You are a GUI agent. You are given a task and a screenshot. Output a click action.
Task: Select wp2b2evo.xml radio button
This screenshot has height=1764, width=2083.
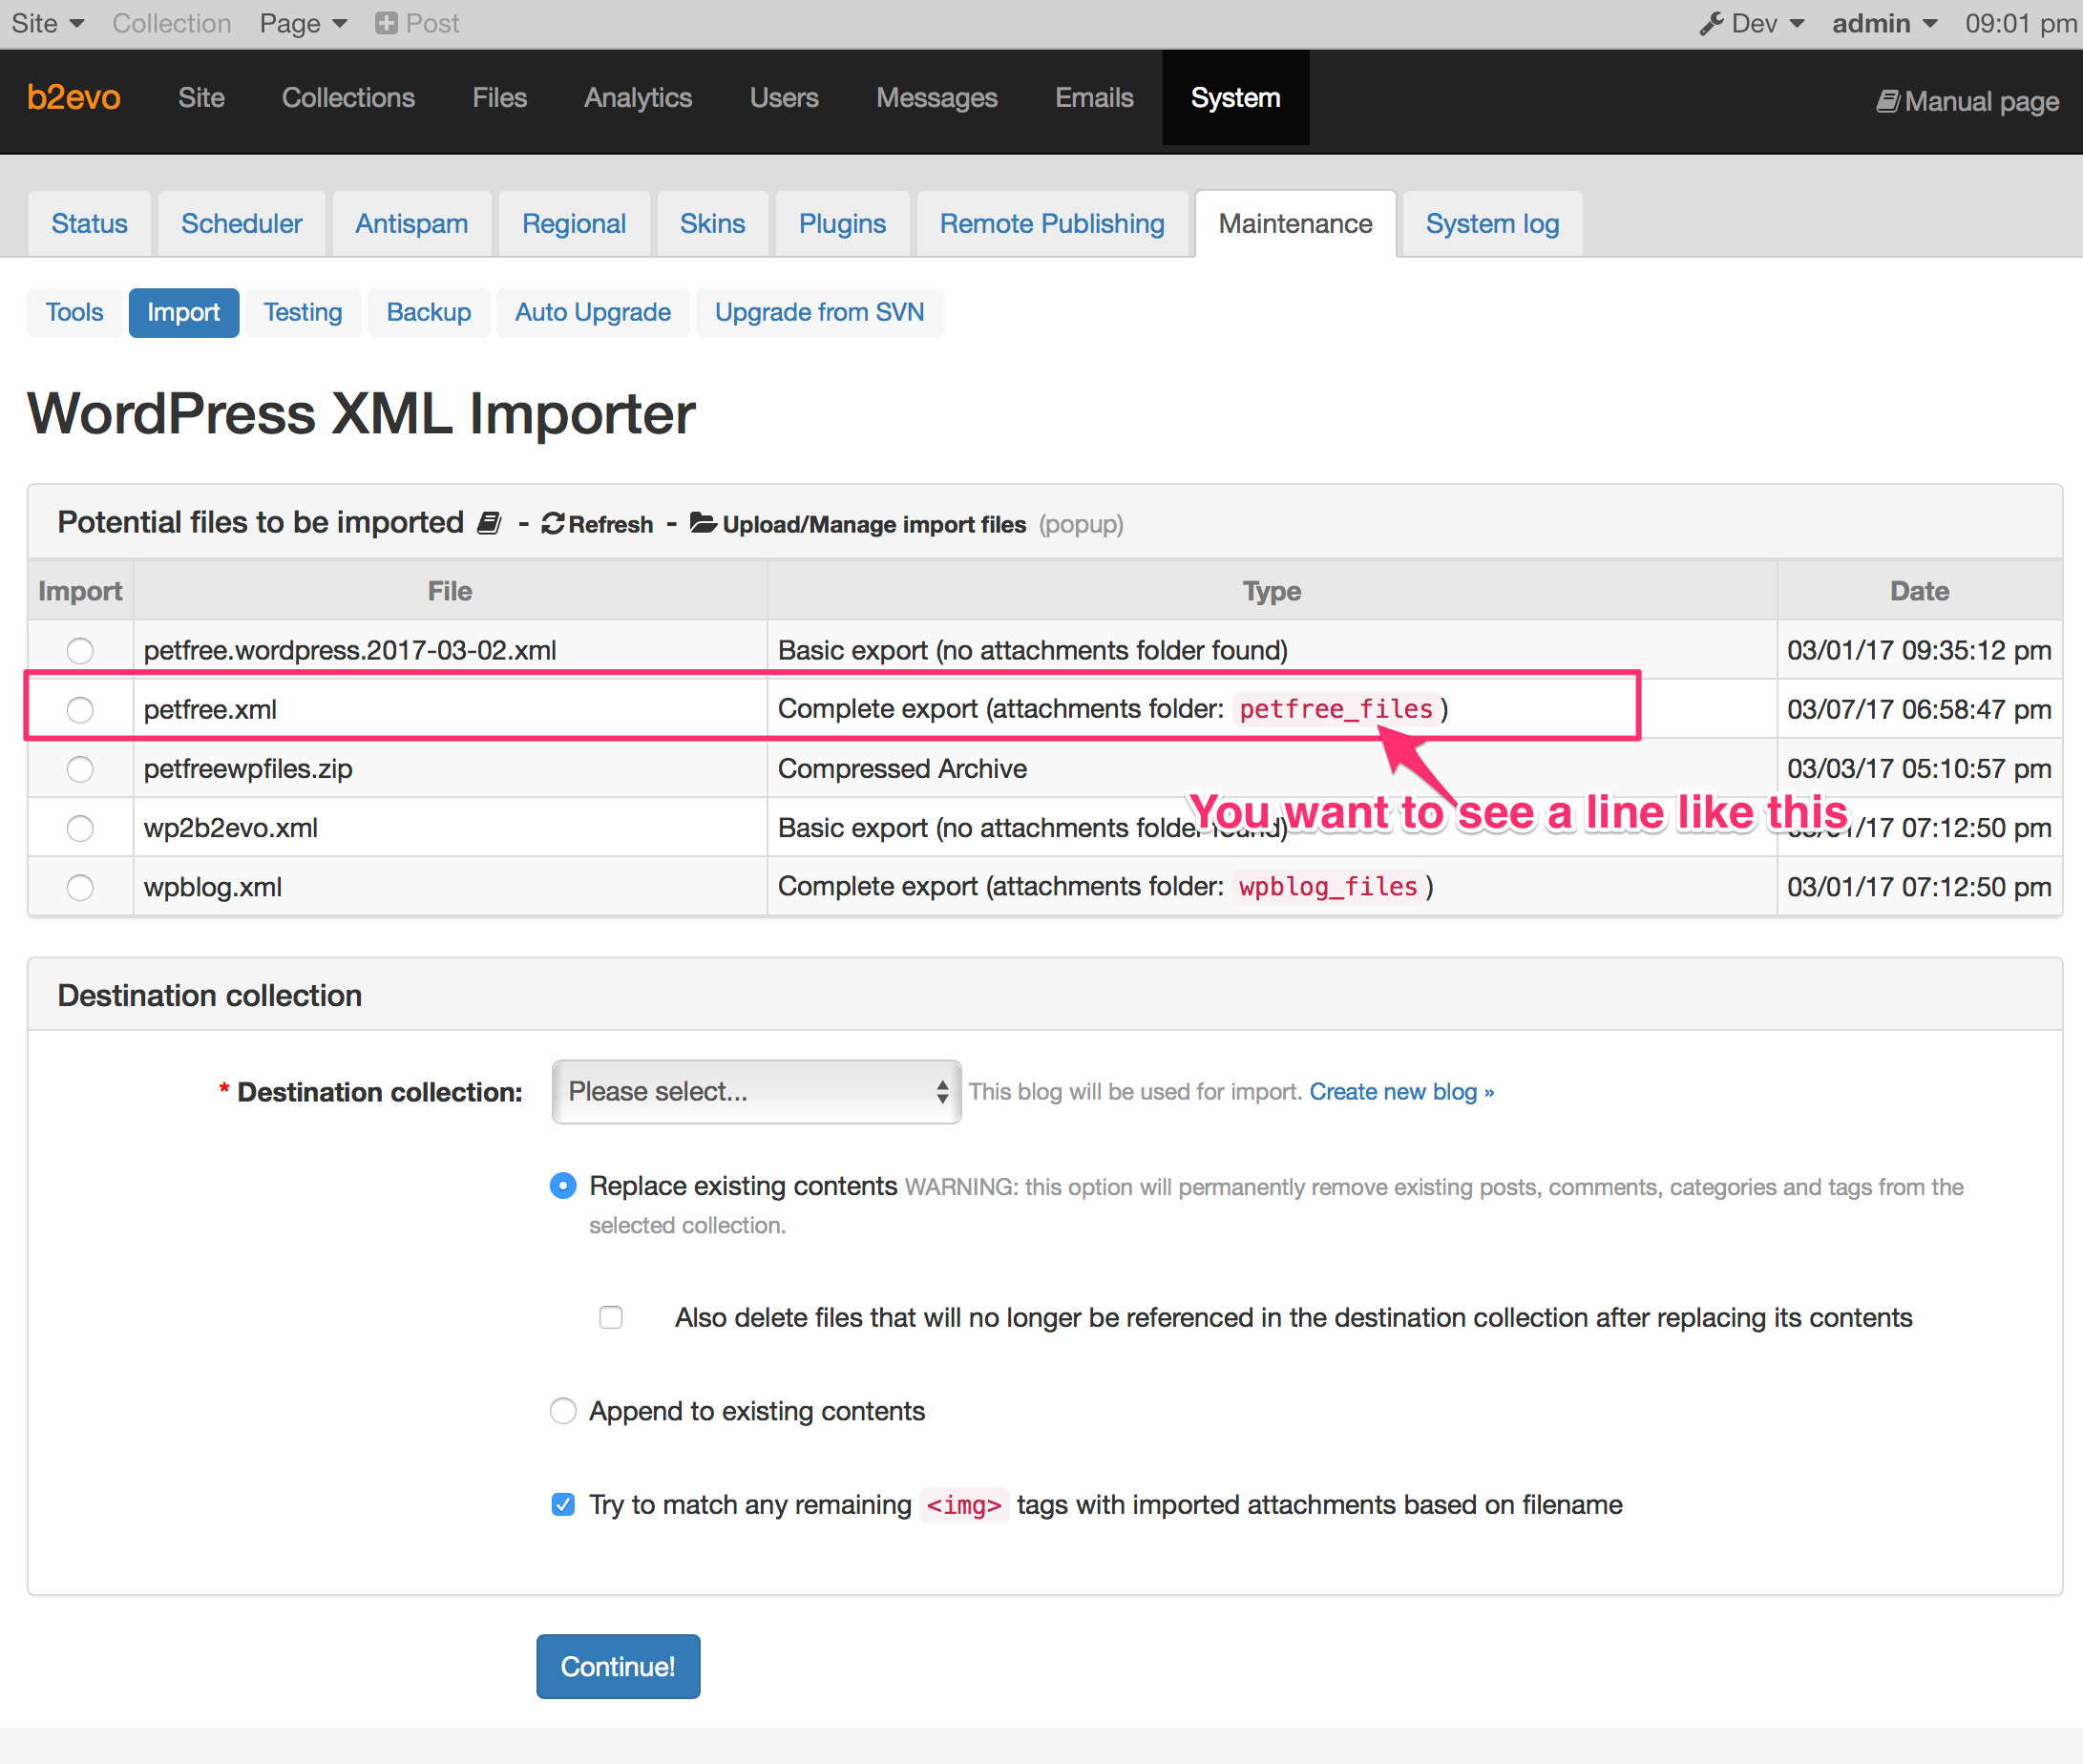[80, 828]
